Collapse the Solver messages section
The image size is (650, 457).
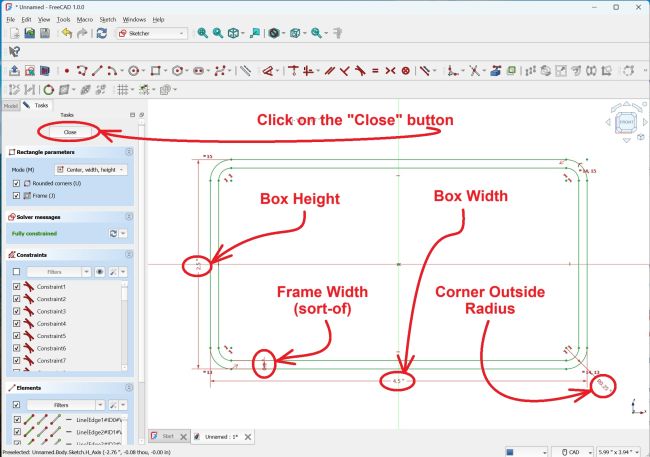(x=129, y=217)
